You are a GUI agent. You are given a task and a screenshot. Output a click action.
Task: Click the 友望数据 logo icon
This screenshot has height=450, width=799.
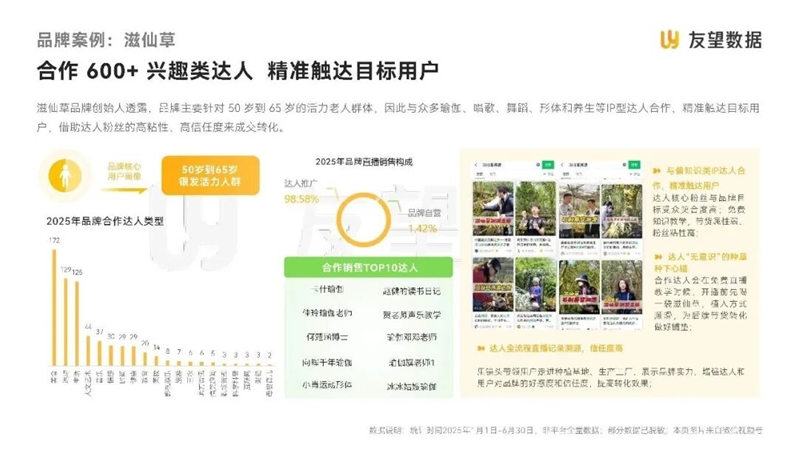tap(670, 40)
